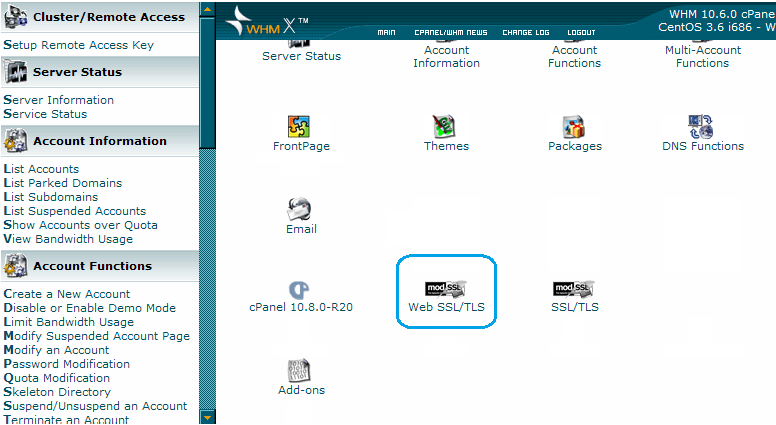This screenshot has height=425, width=776.
Task: Open the Themes icon
Action: 444,126
